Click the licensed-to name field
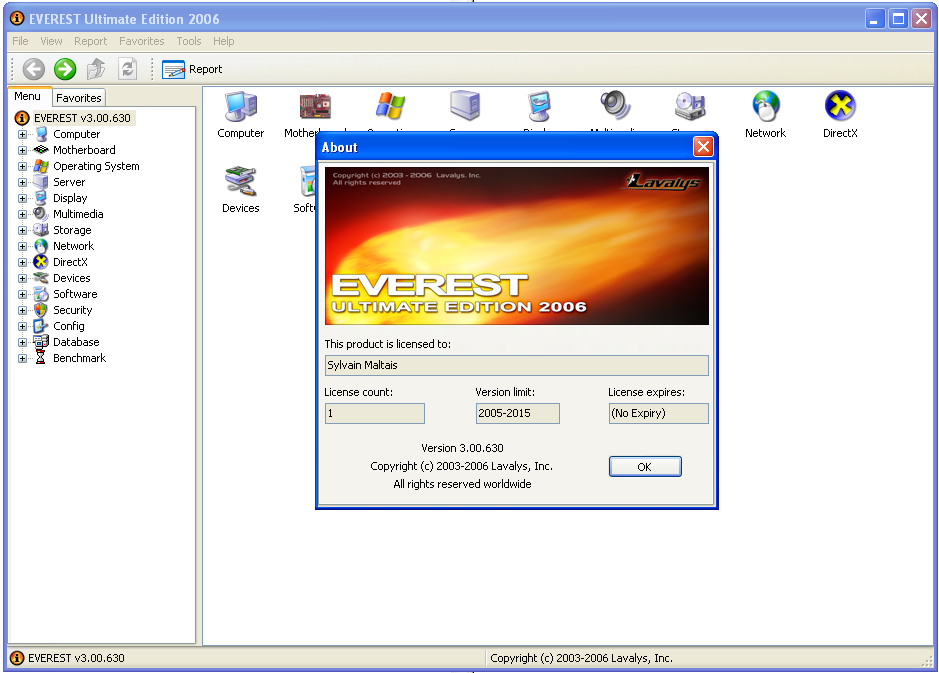This screenshot has width=939, height=673. click(516, 366)
